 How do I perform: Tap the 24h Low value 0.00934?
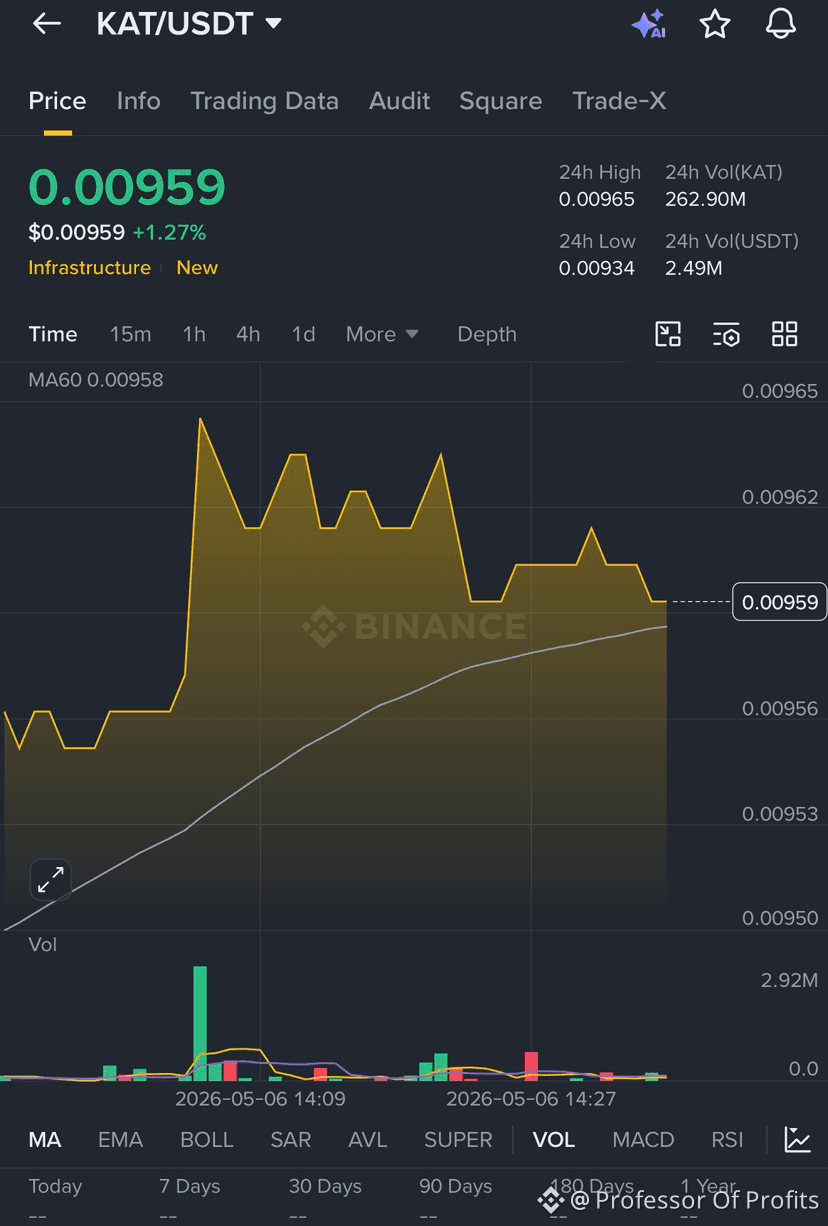597,268
